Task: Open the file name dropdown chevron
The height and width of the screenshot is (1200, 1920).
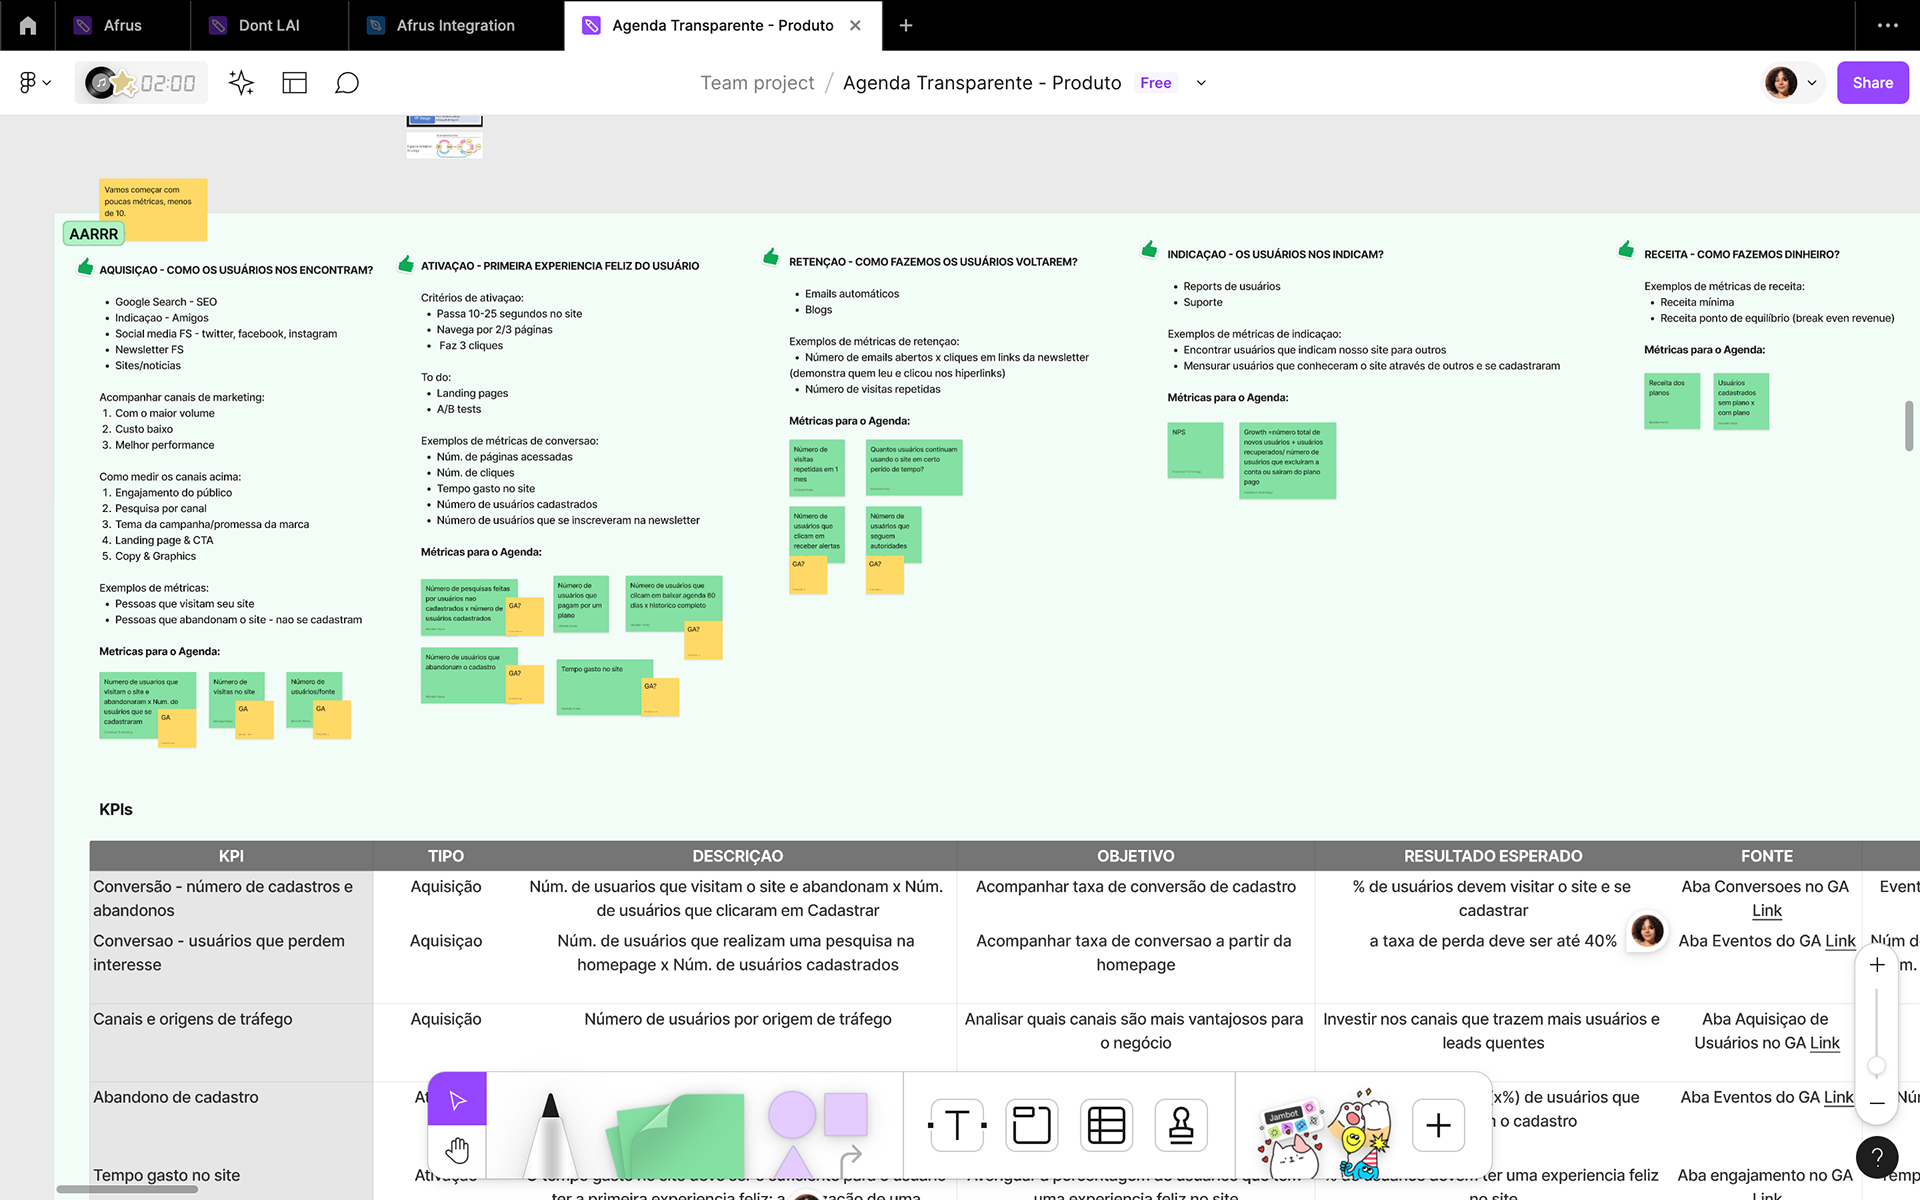Action: click(x=1201, y=83)
